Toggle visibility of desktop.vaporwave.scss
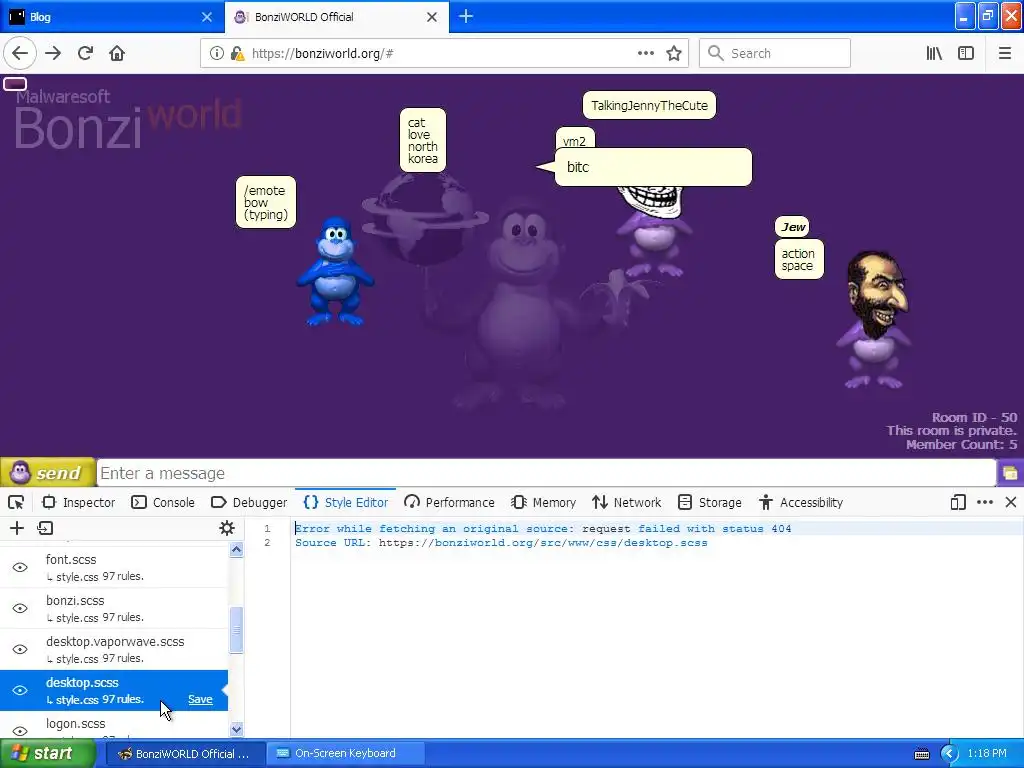This screenshot has height=768, width=1024. 20,649
